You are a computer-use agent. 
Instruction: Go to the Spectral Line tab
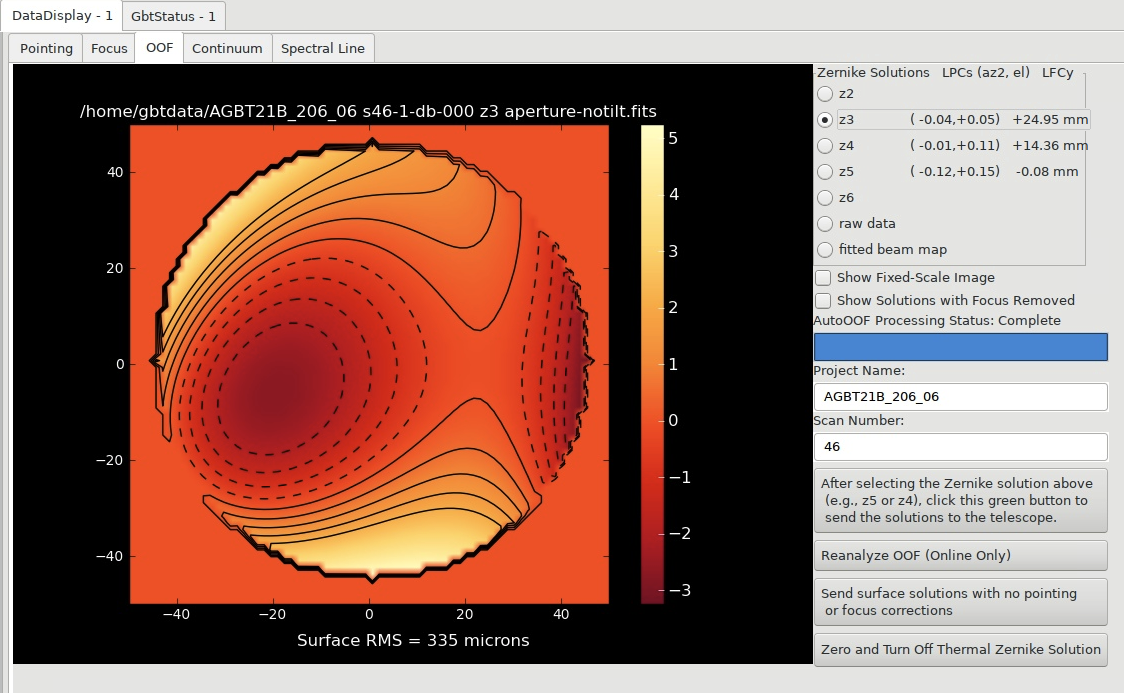click(x=323, y=48)
